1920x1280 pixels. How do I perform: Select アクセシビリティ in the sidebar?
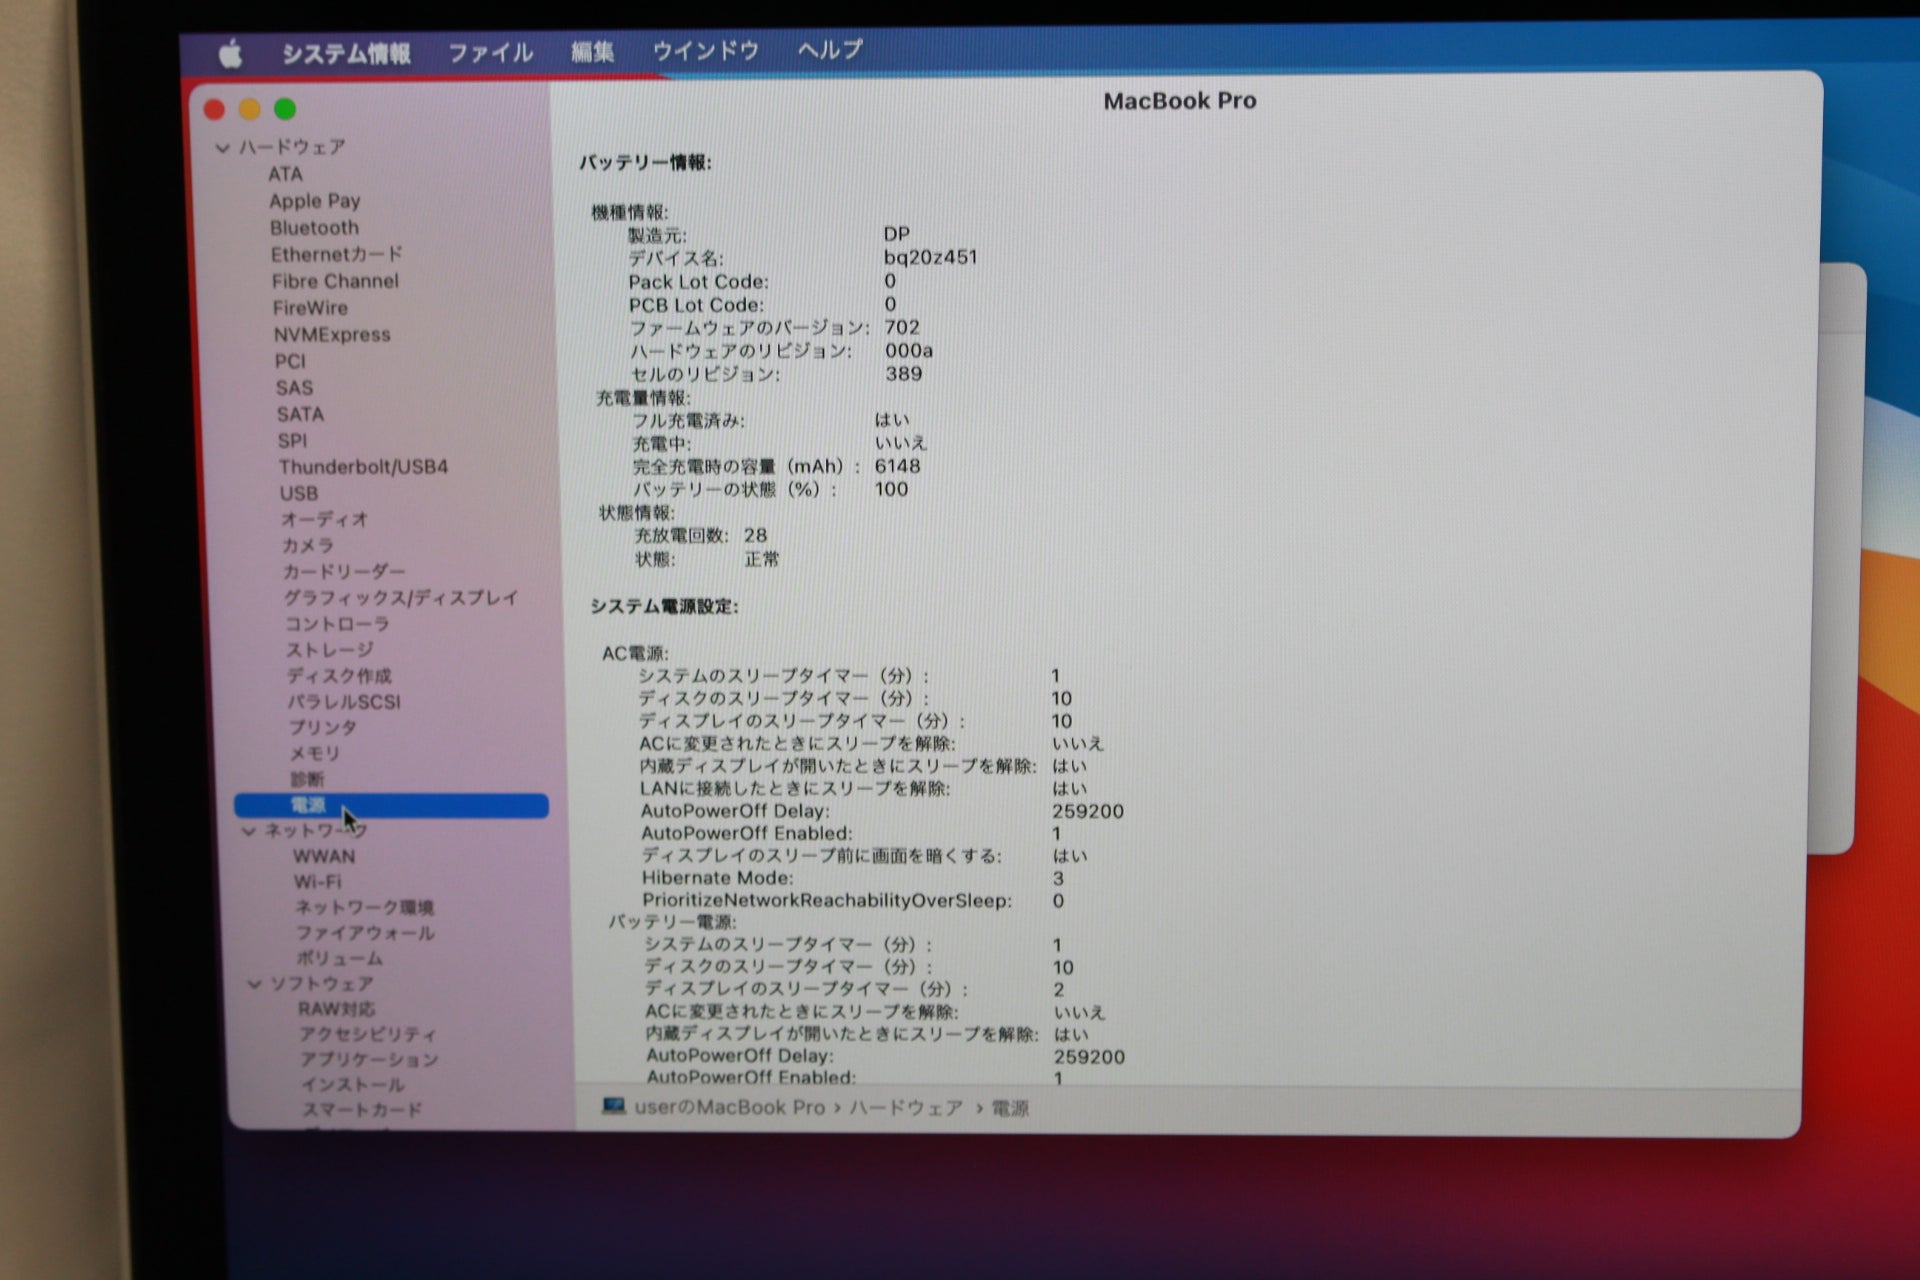tap(368, 1034)
